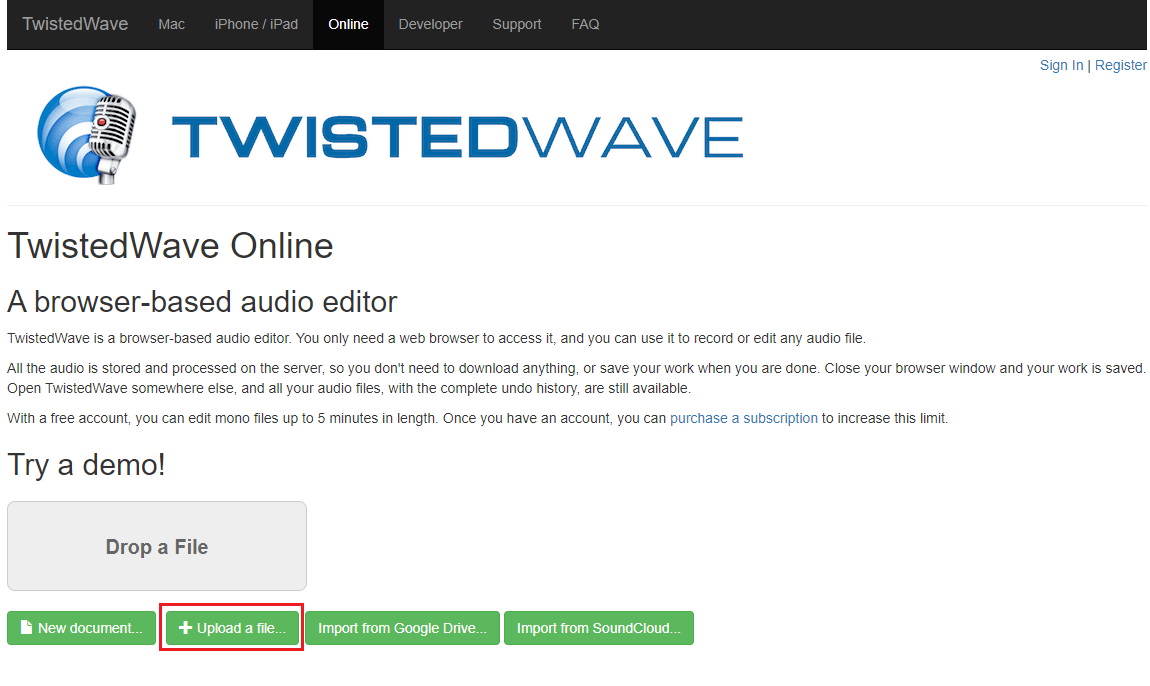This screenshot has height=686, width=1150.
Task: Click the plus icon on Upload button
Action: pyautogui.click(x=186, y=628)
